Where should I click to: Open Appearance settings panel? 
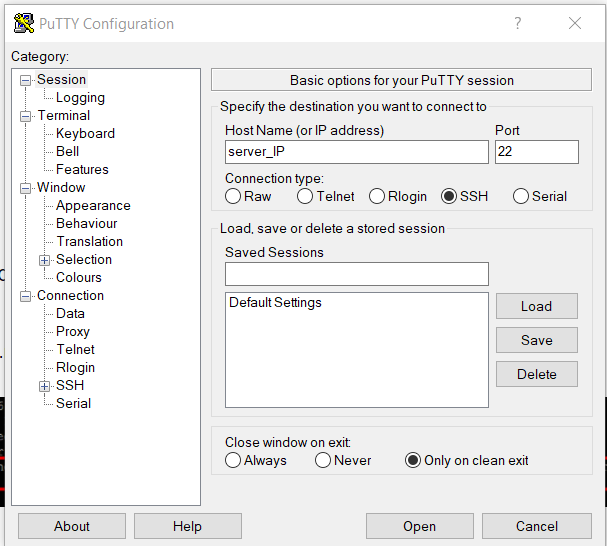click(x=93, y=206)
